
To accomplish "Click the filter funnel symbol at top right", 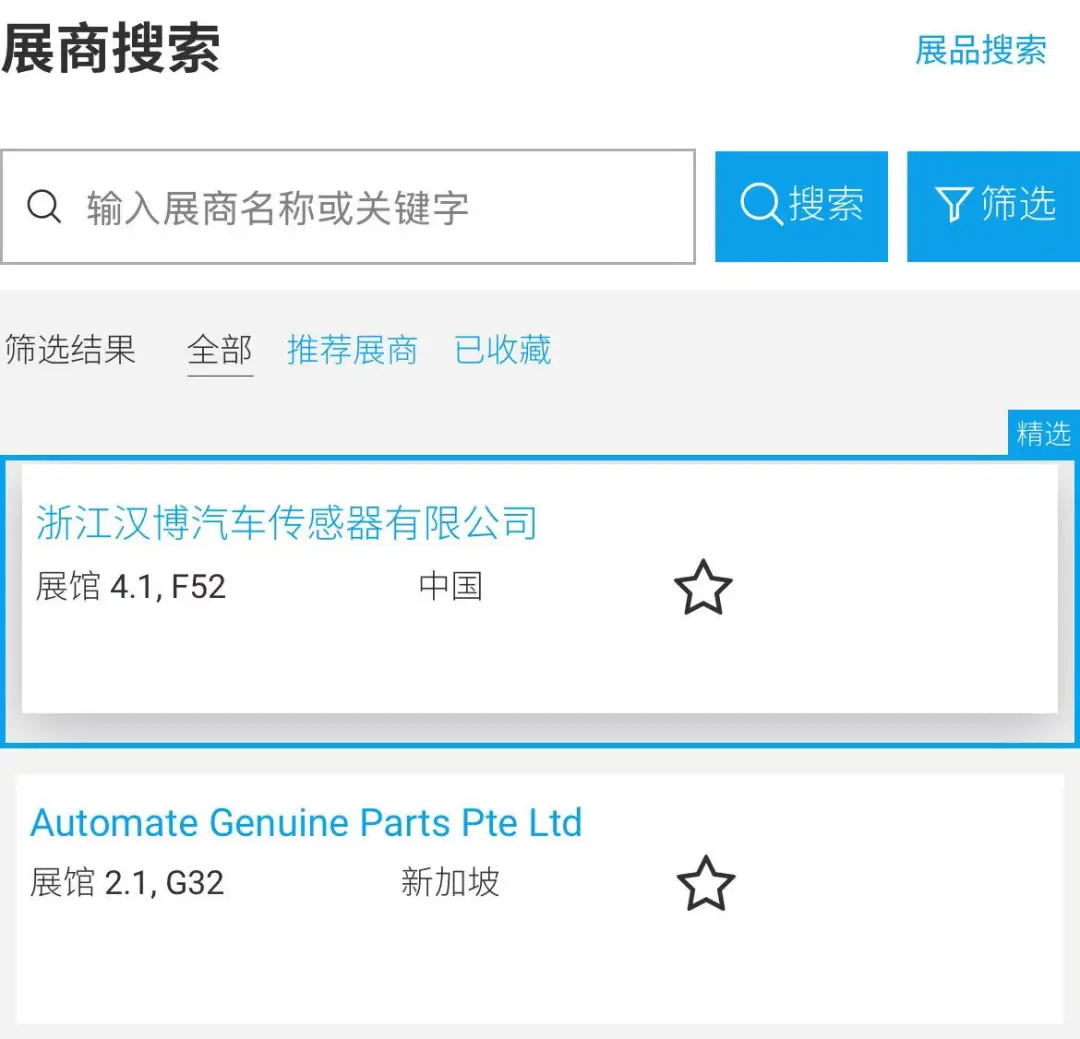I will (x=957, y=204).
